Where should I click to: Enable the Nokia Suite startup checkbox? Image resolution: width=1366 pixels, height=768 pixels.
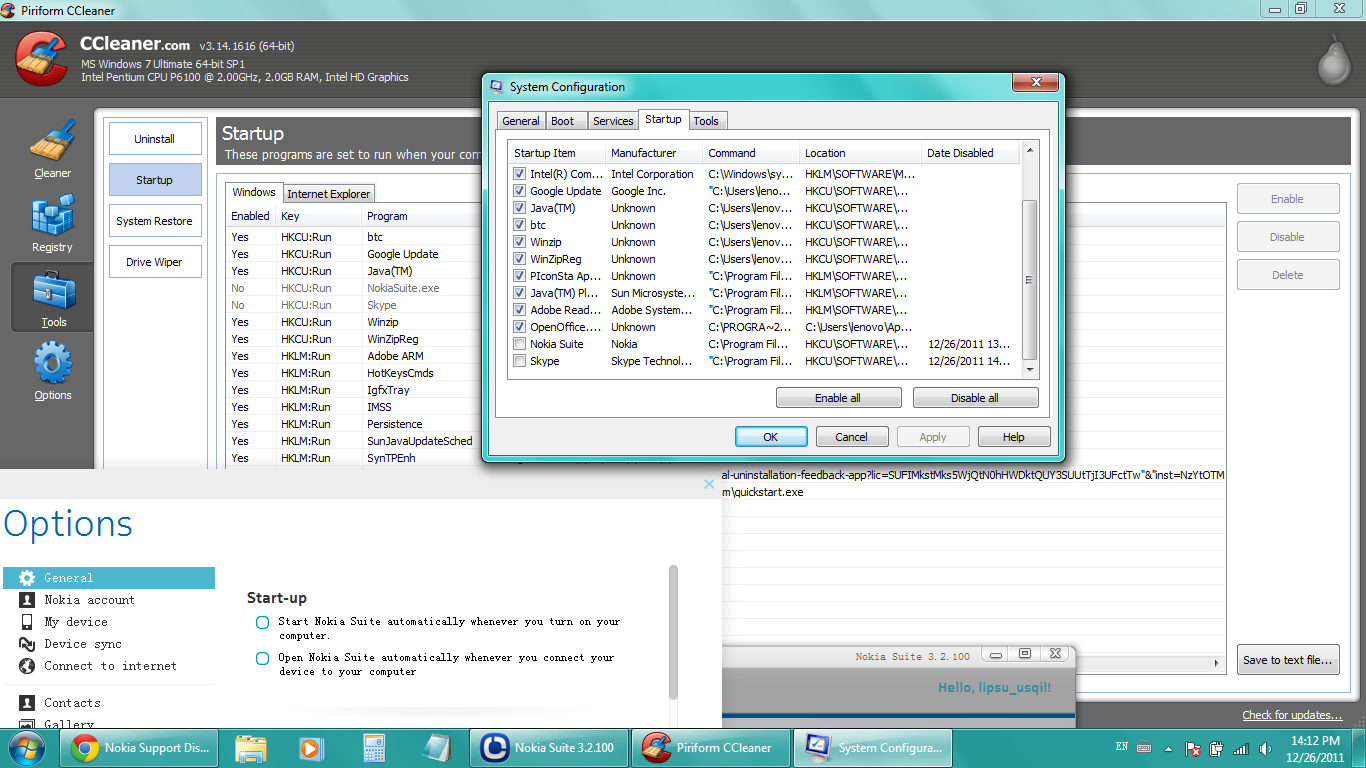519,344
